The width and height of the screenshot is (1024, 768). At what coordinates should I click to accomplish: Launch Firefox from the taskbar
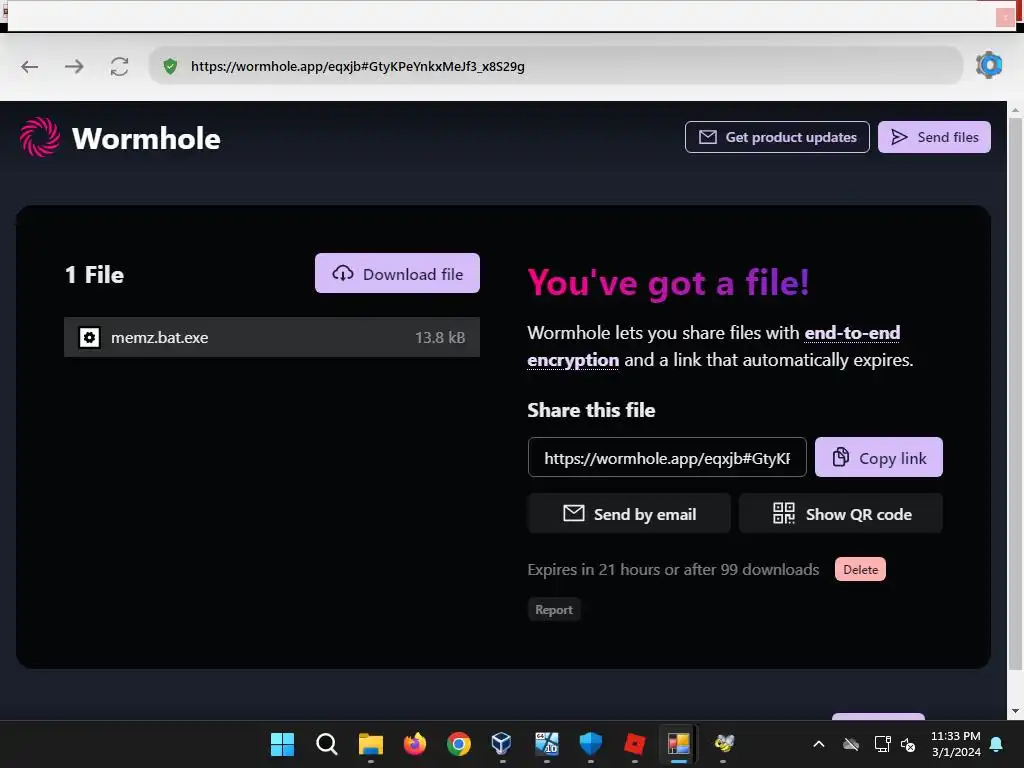pos(415,744)
